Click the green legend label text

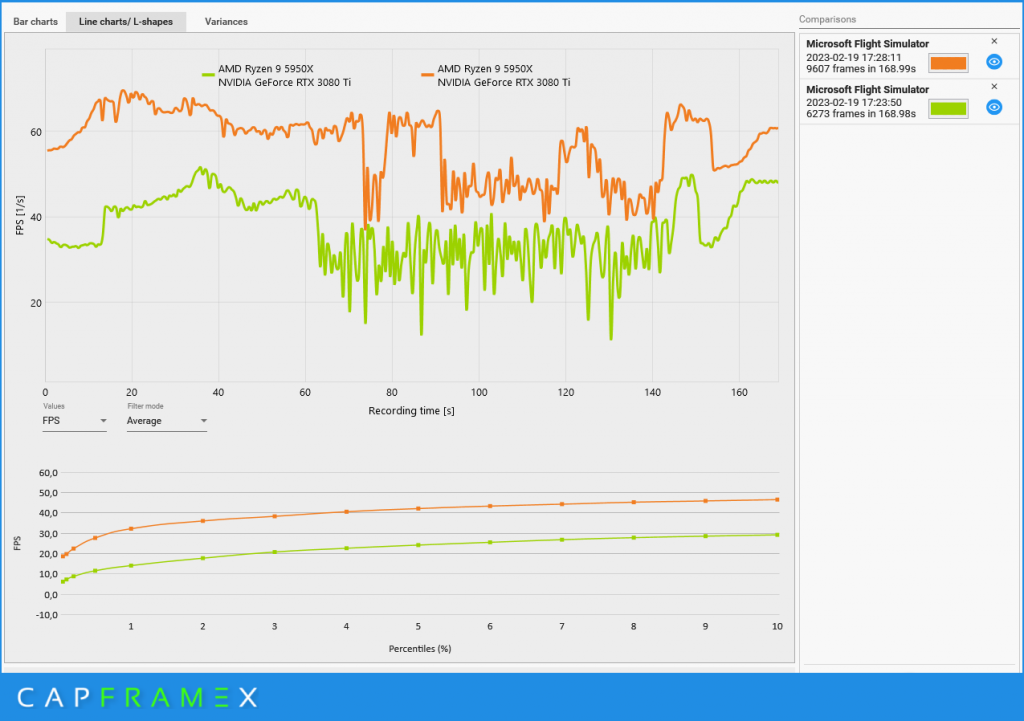point(284,75)
